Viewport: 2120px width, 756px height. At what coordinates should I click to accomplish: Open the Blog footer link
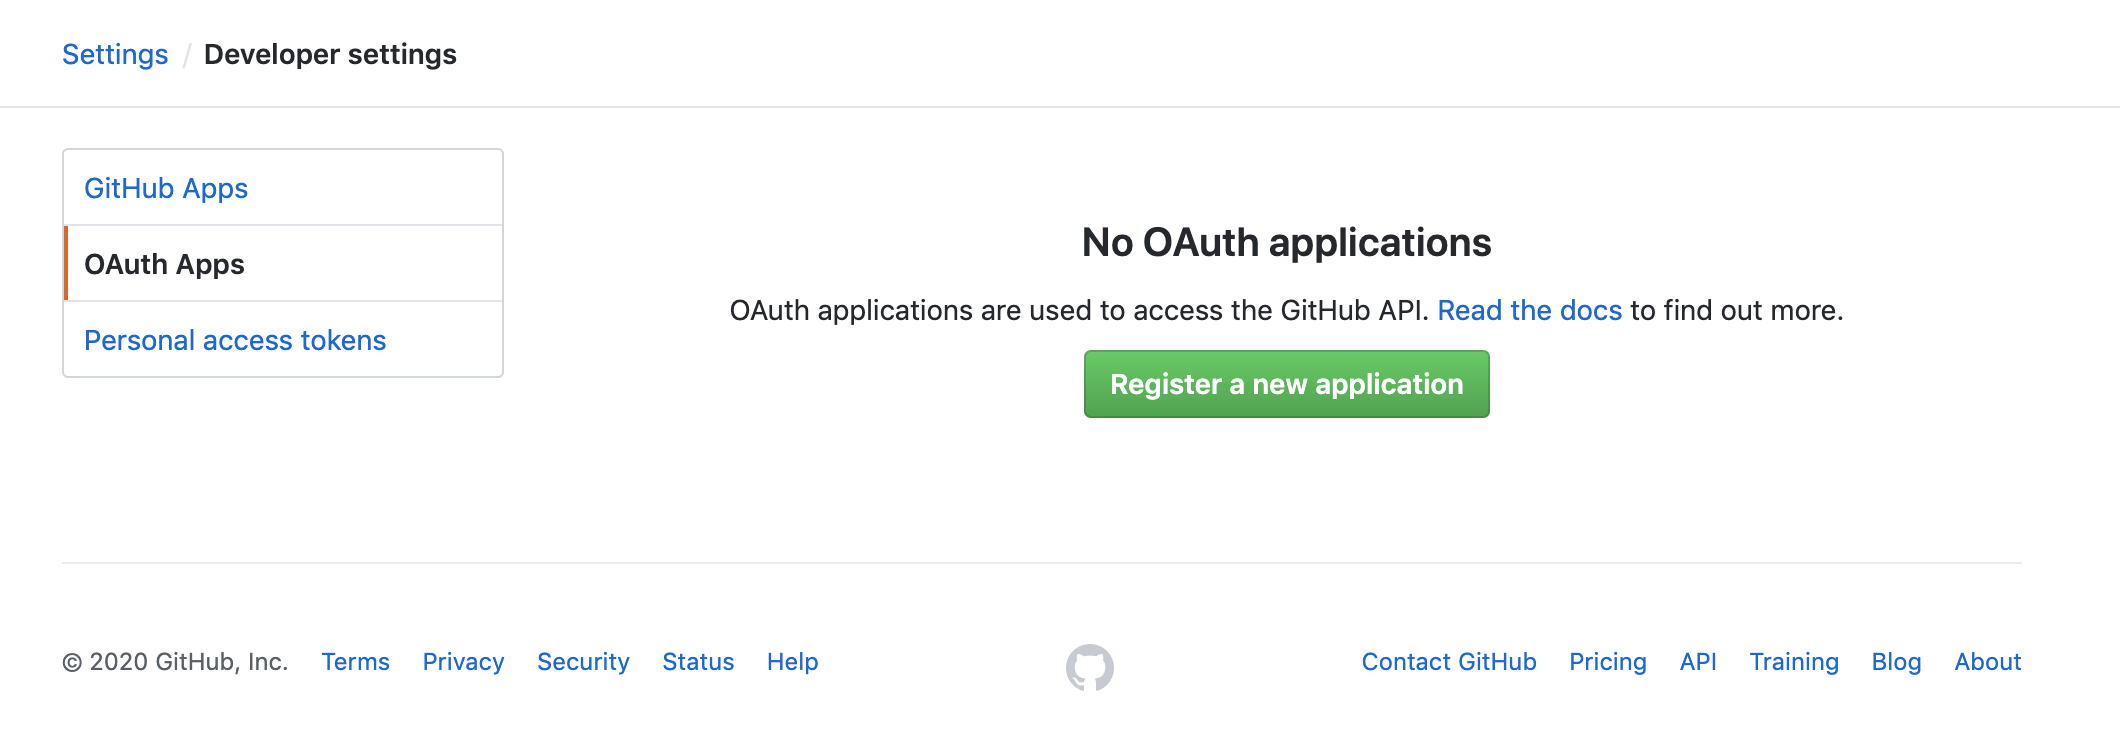click(x=1896, y=662)
